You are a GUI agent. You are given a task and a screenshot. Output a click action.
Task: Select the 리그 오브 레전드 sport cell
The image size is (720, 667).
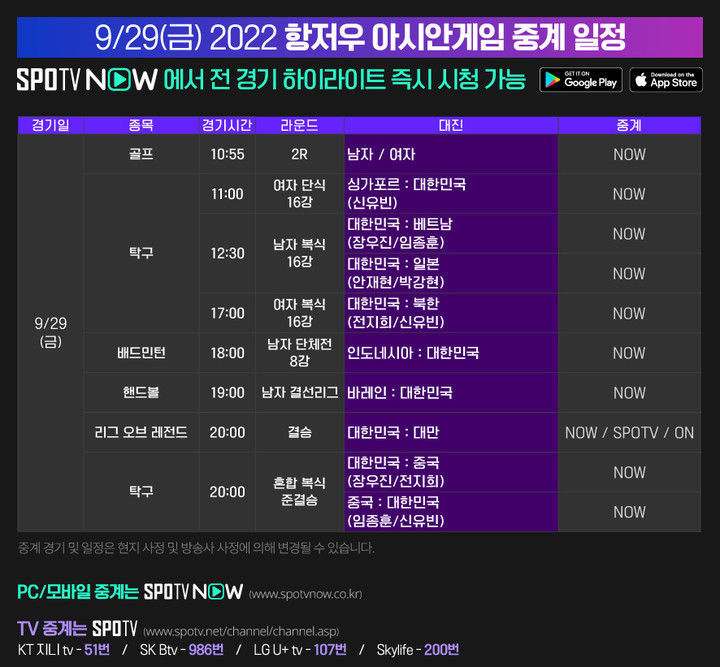pos(141,432)
